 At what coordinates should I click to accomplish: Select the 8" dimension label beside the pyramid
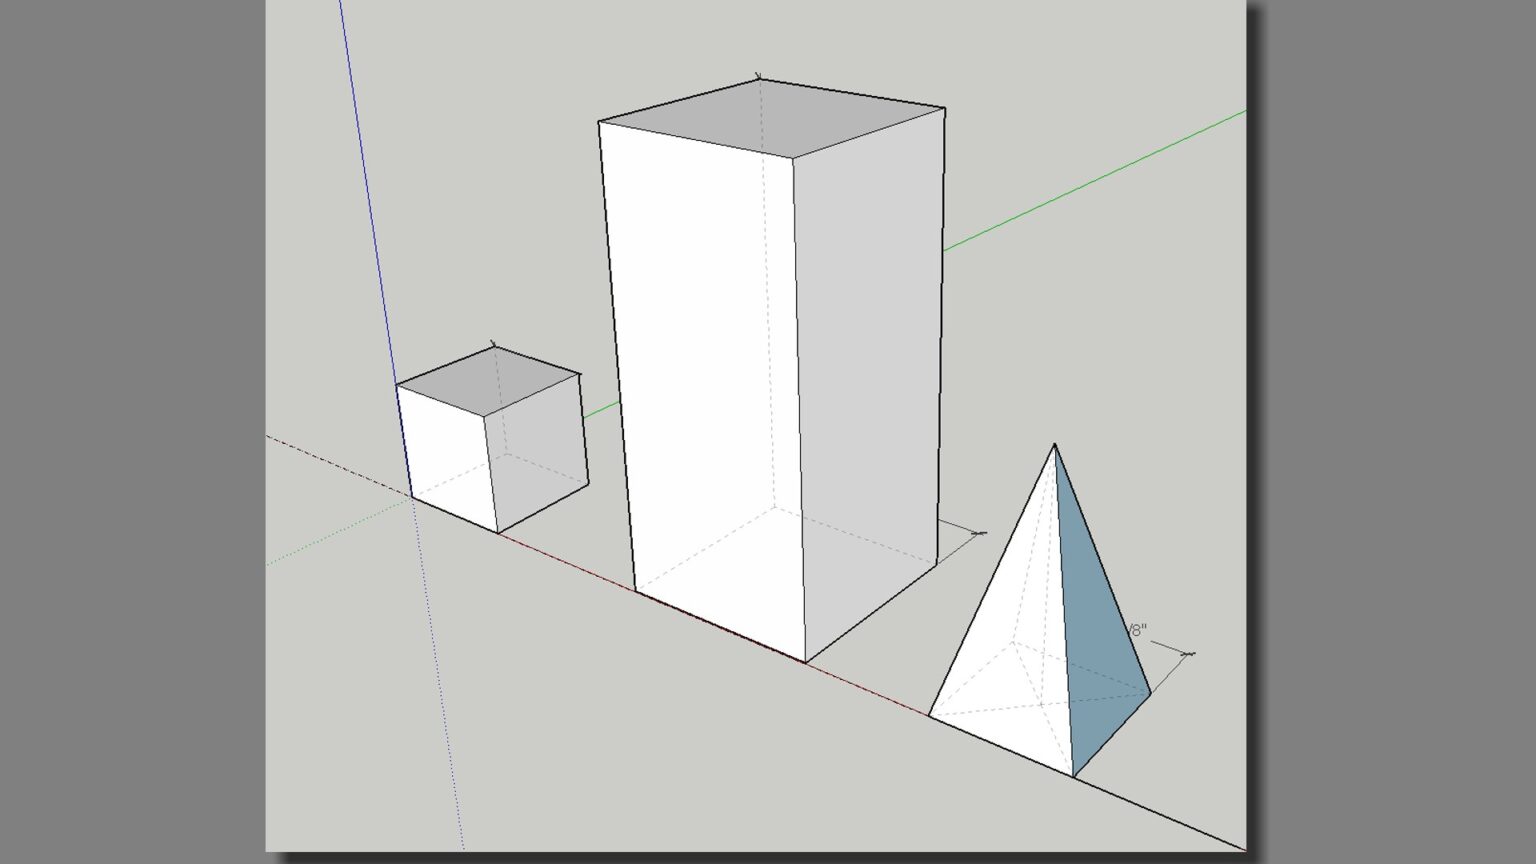tap(1138, 630)
